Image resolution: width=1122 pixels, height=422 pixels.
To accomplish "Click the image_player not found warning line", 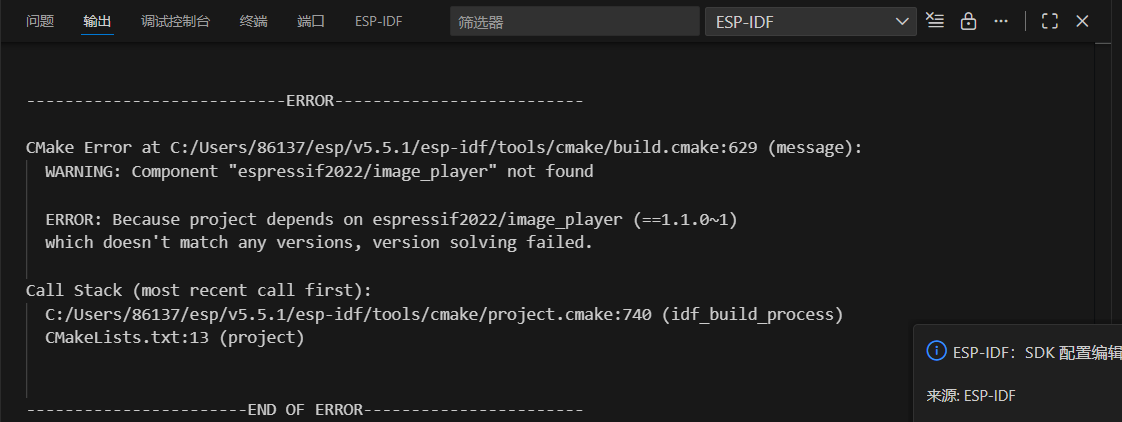I will (x=319, y=171).
